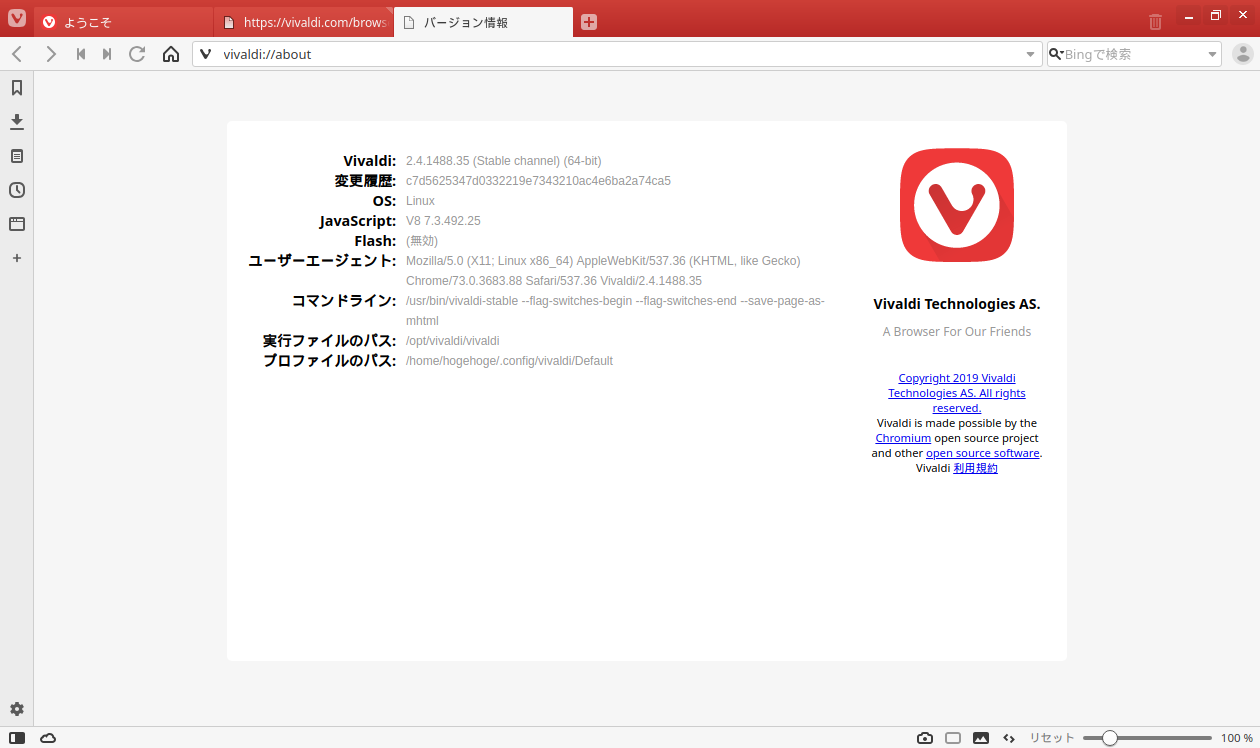This screenshot has width=1260, height=748.
Task: Open the 利用規約 link
Action: [x=975, y=468]
